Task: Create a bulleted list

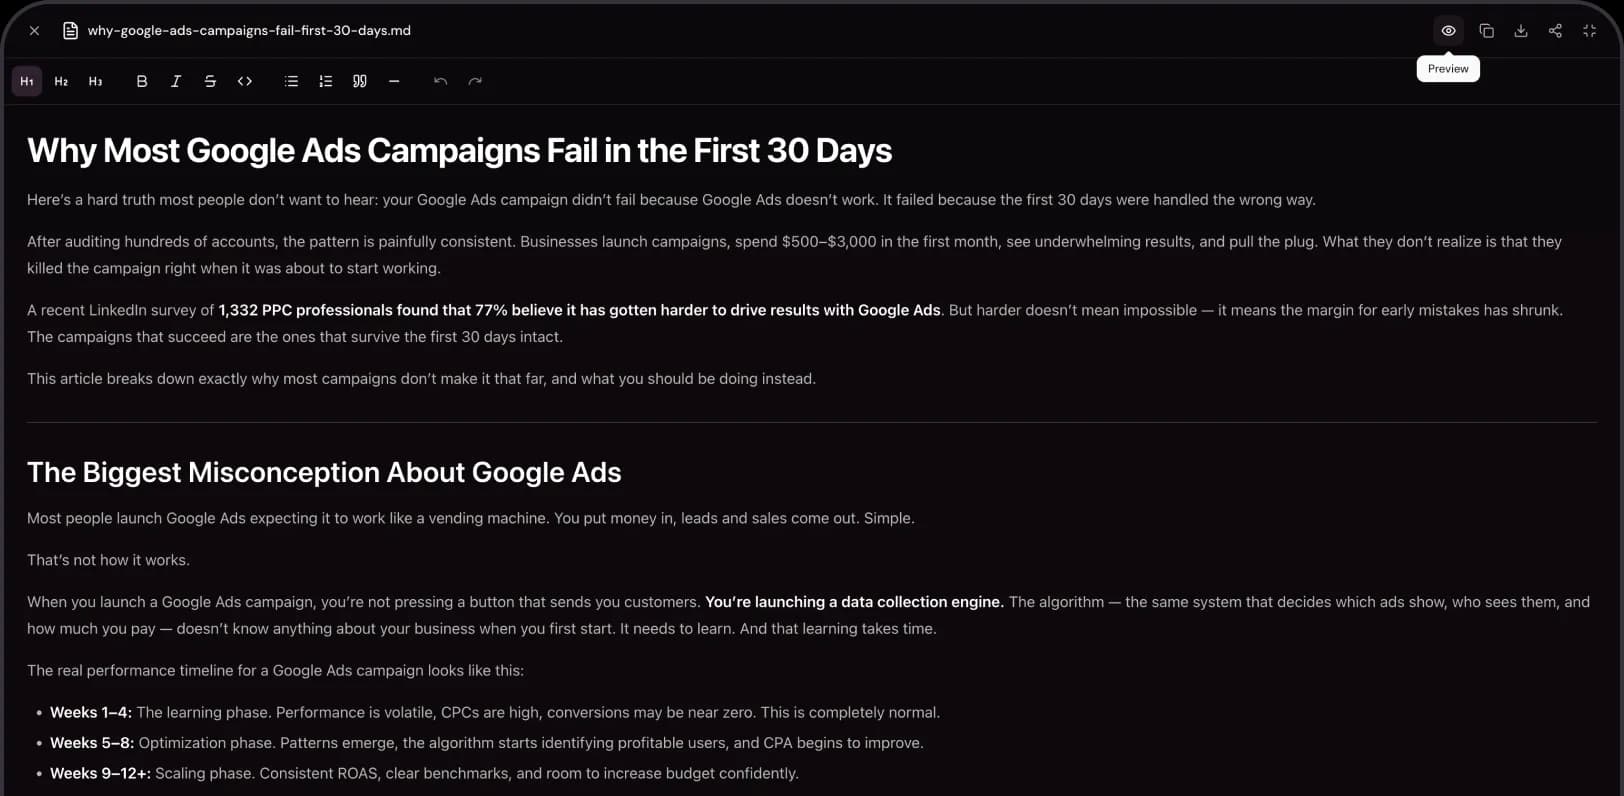Action: 291,81
